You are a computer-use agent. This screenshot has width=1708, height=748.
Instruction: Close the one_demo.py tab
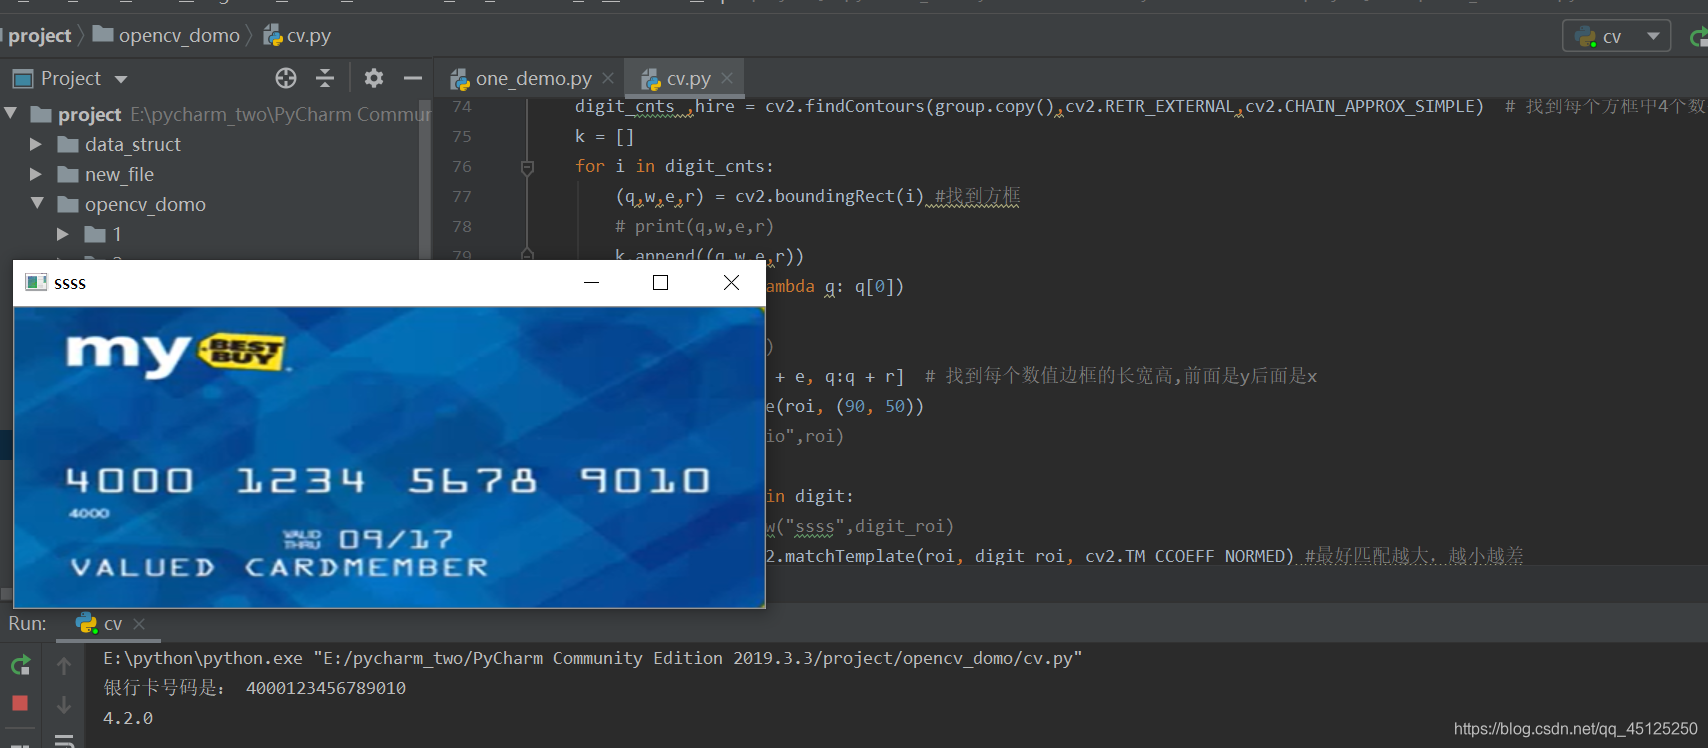pyautogui.click(x=608, y=78)
